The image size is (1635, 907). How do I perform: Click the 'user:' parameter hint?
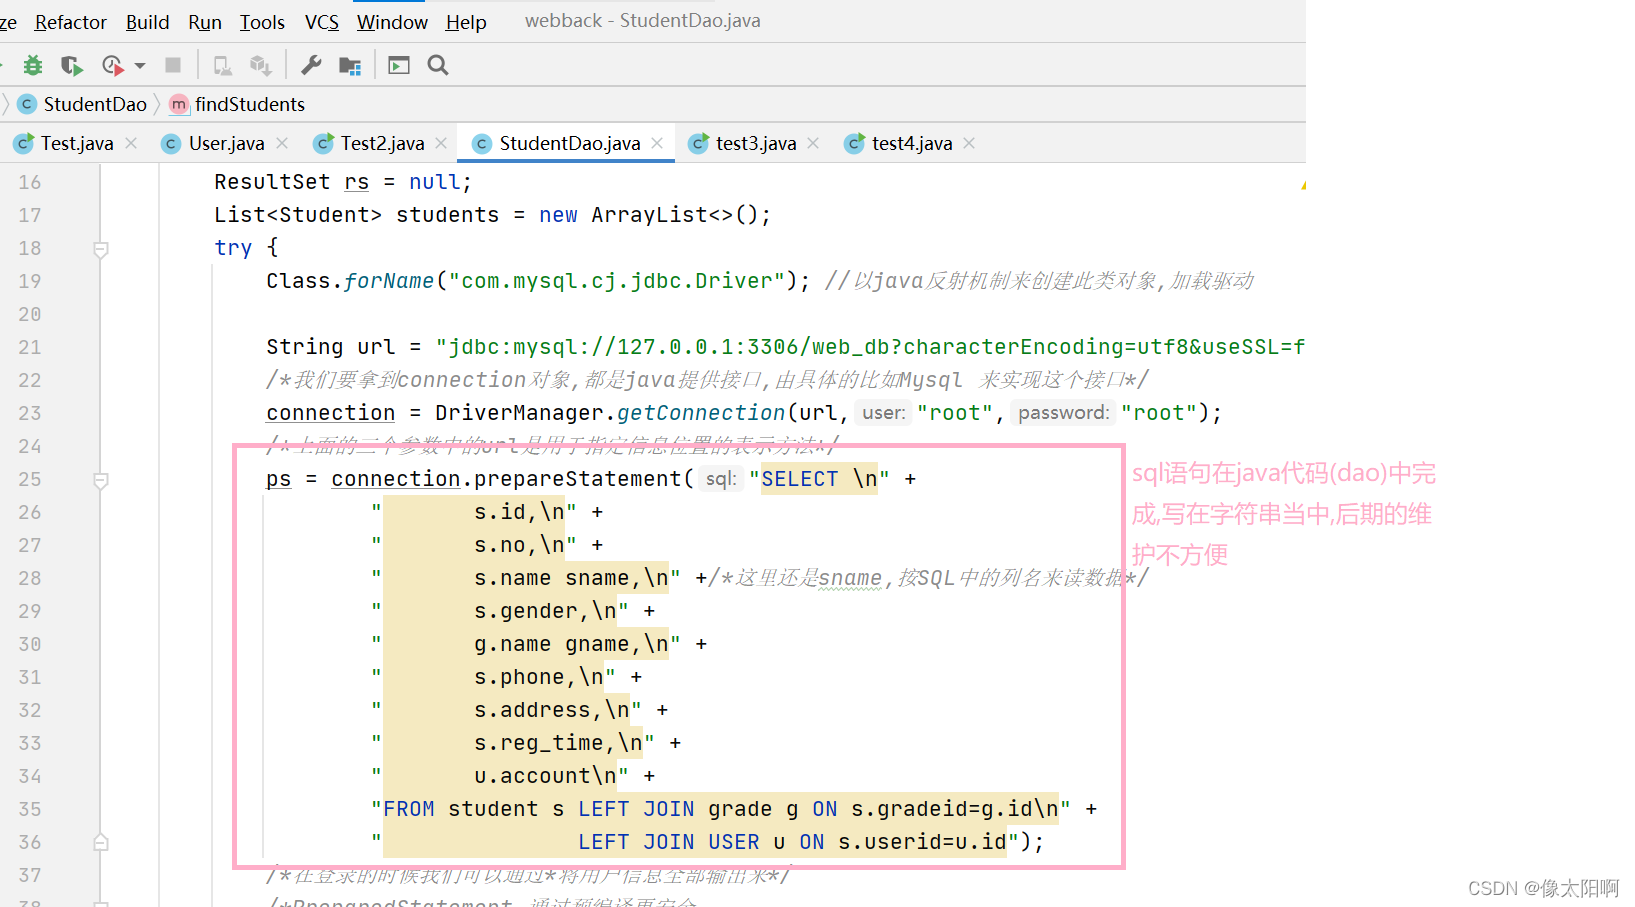[x=884, y=413]
